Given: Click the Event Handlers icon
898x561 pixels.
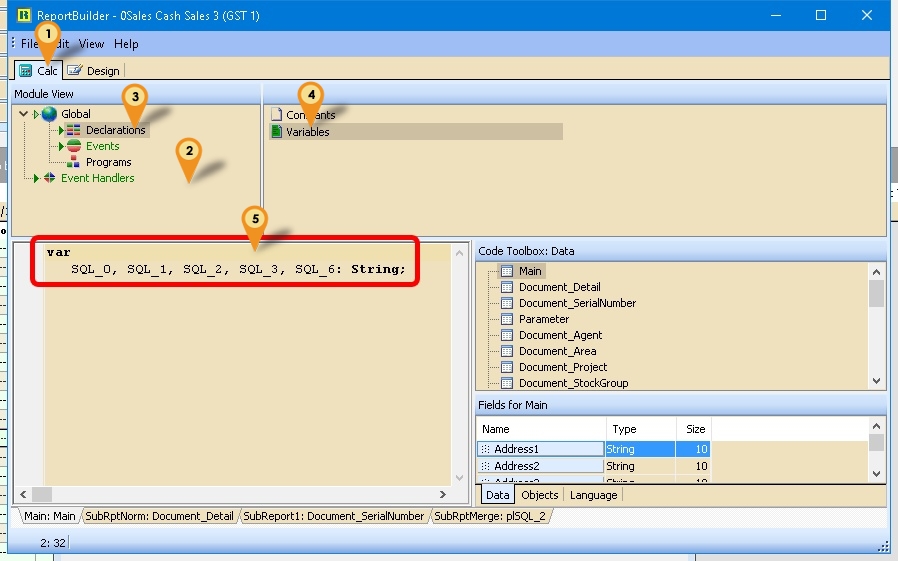Looking at the screenshot, I should point(50,178).
